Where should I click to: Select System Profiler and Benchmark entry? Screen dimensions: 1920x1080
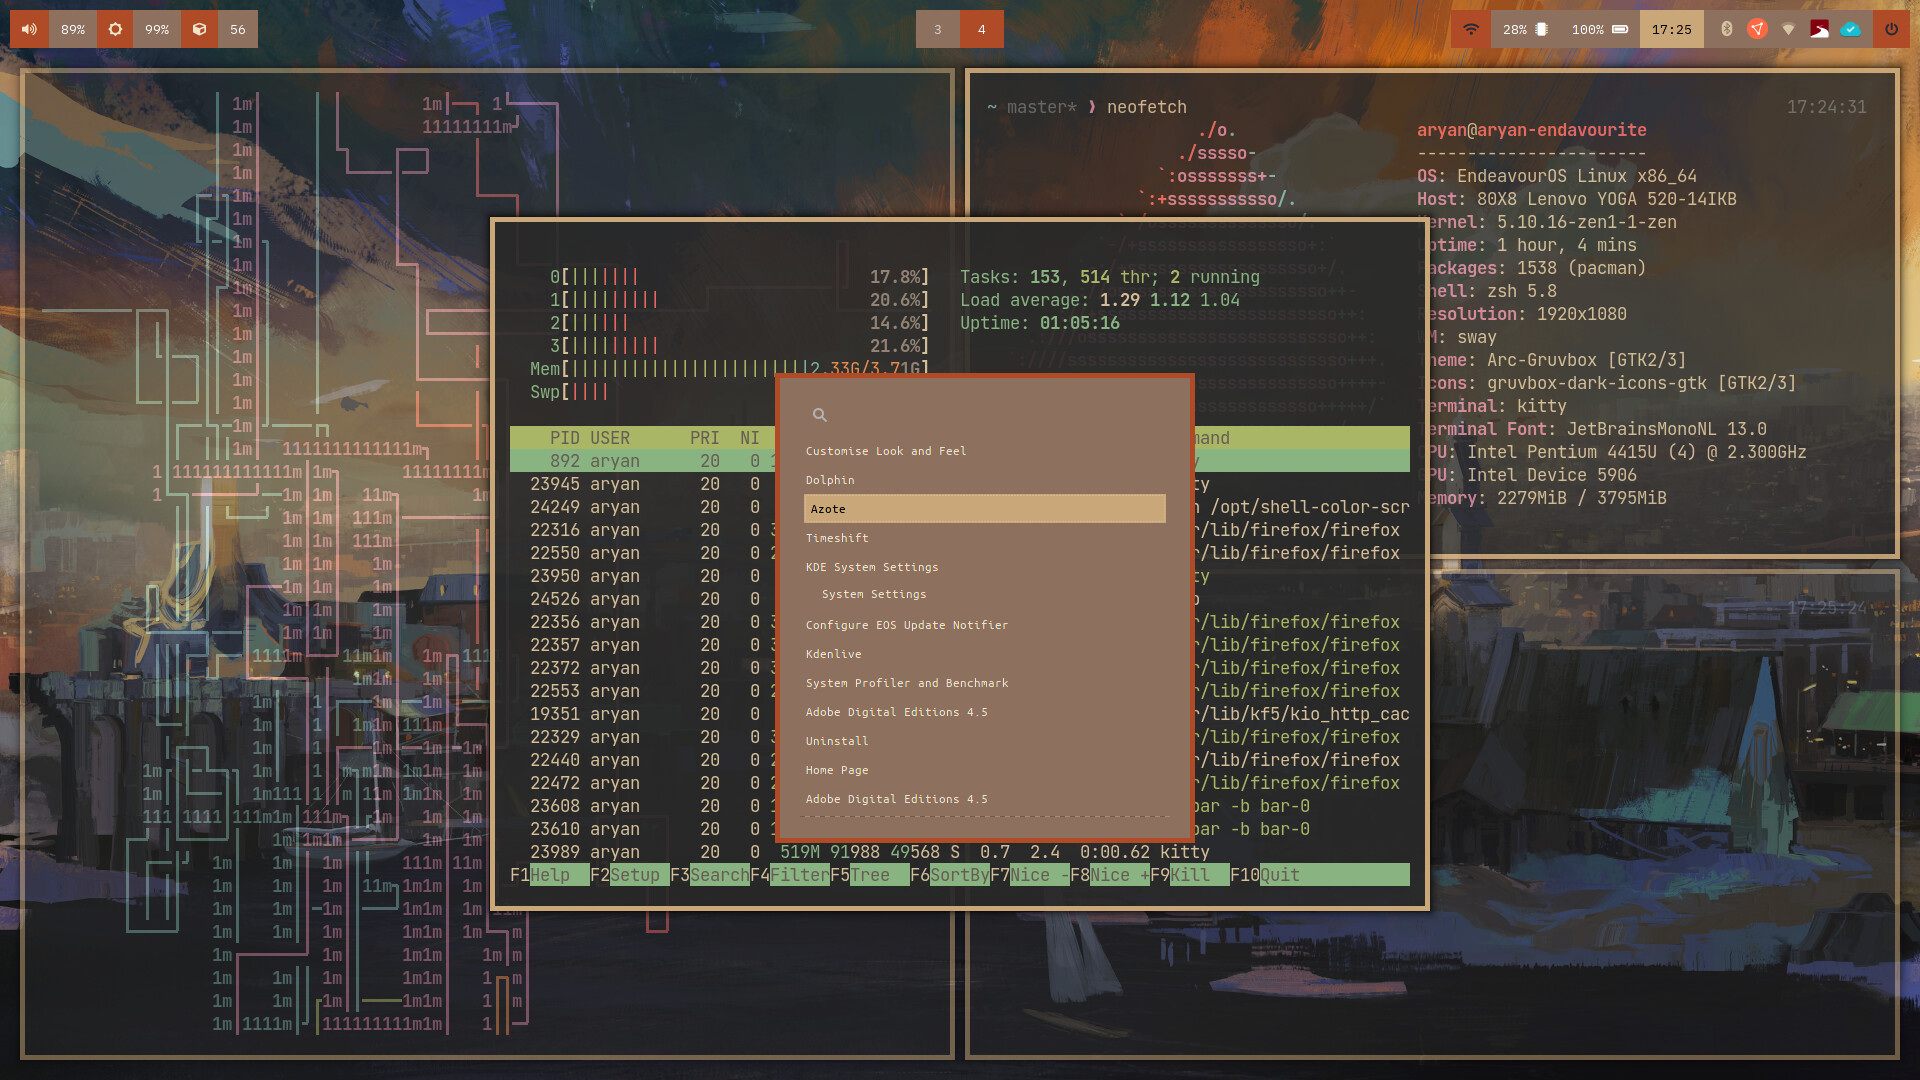985,683
